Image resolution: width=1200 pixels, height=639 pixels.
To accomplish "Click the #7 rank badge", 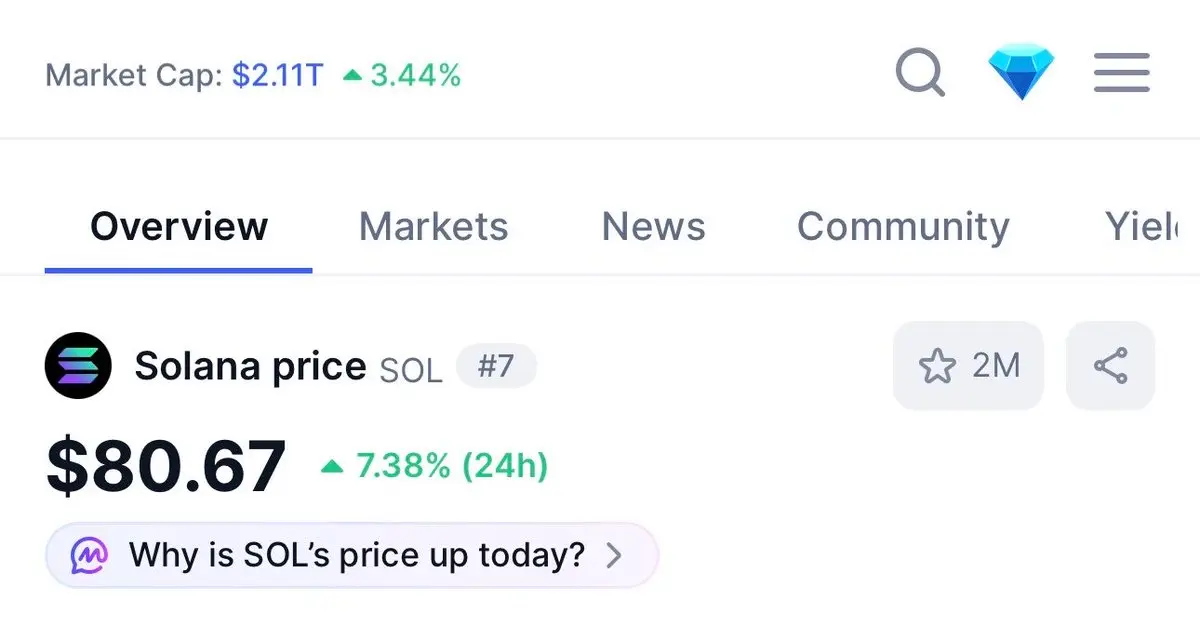I will (496, 366).
